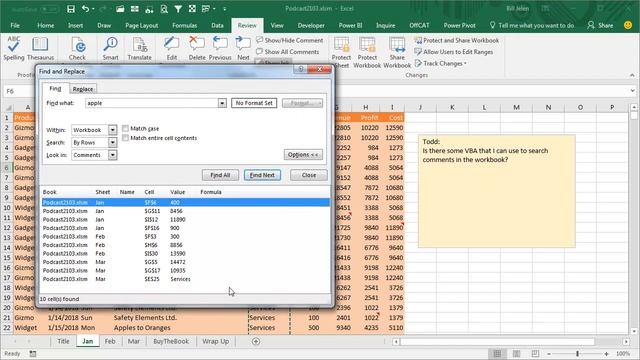
Task: Click the Edit Comment icon
Action: click(172, 48)
